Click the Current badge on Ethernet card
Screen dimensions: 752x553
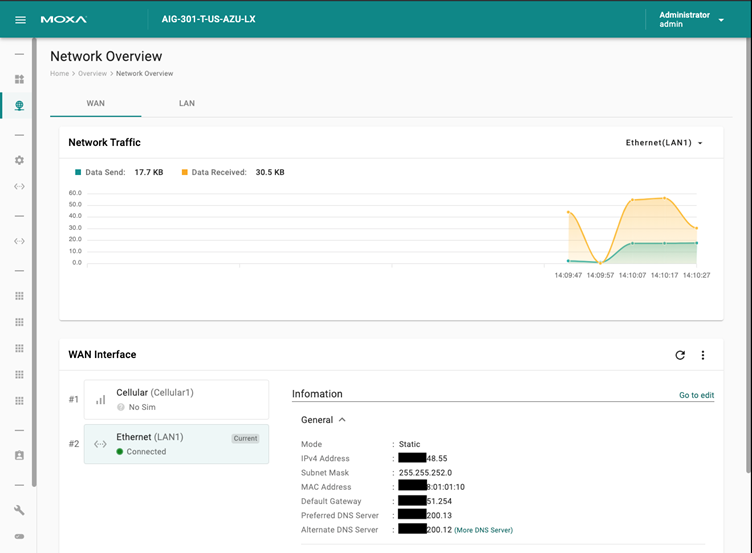coord(246,438)
